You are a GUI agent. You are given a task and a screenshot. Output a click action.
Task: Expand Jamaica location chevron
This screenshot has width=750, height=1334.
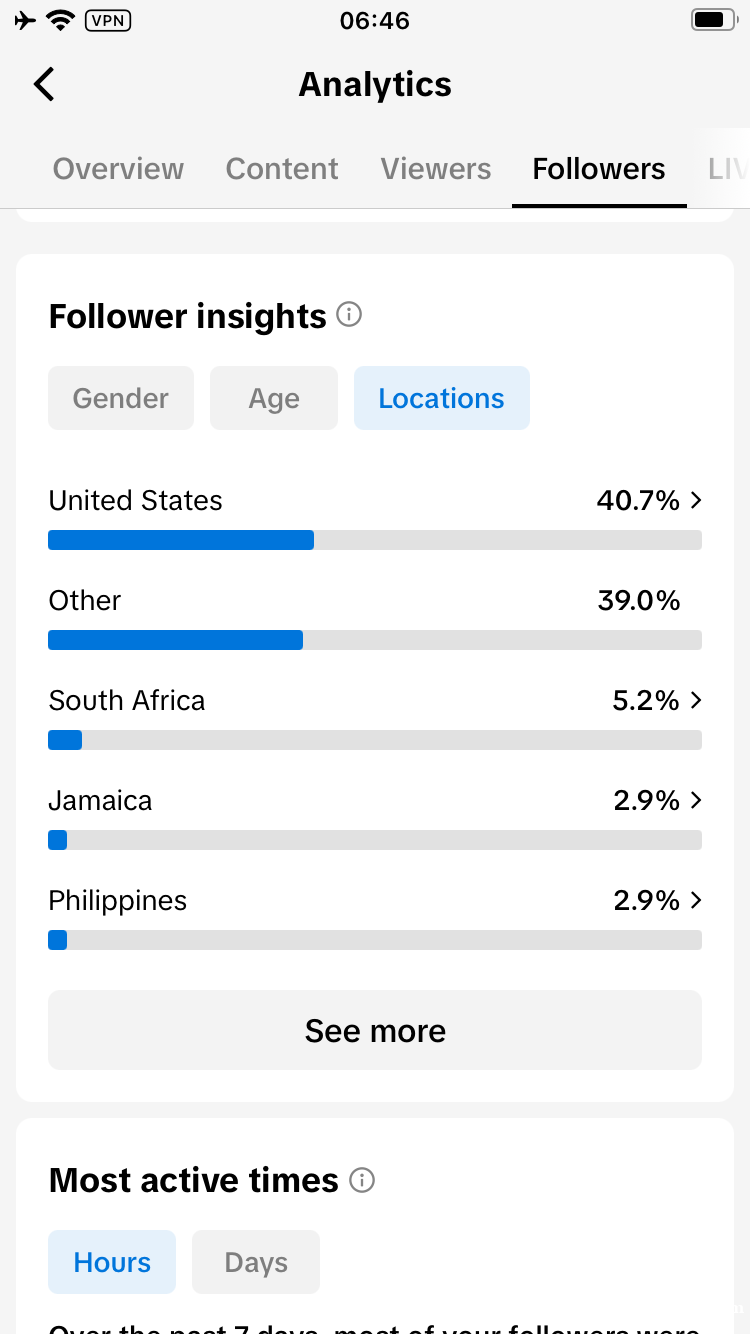697,800
